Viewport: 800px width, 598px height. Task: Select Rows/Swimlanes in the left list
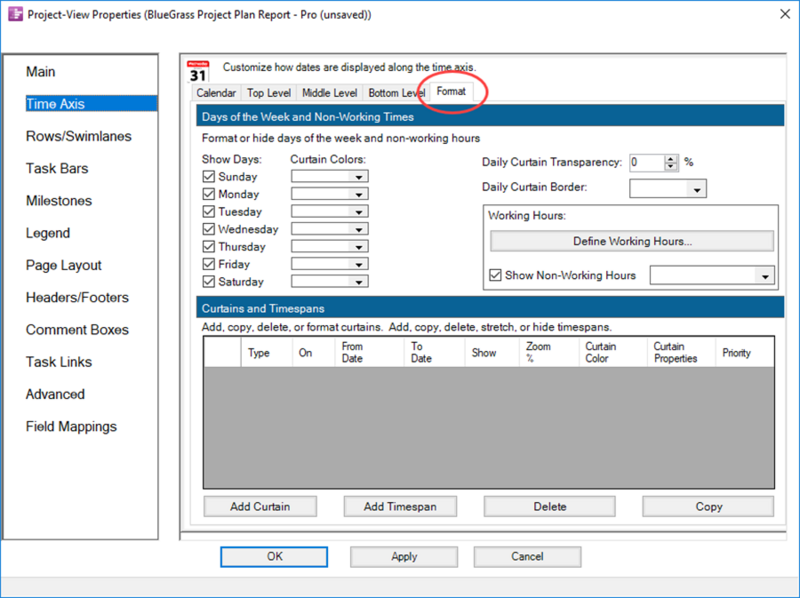(79, 136)
